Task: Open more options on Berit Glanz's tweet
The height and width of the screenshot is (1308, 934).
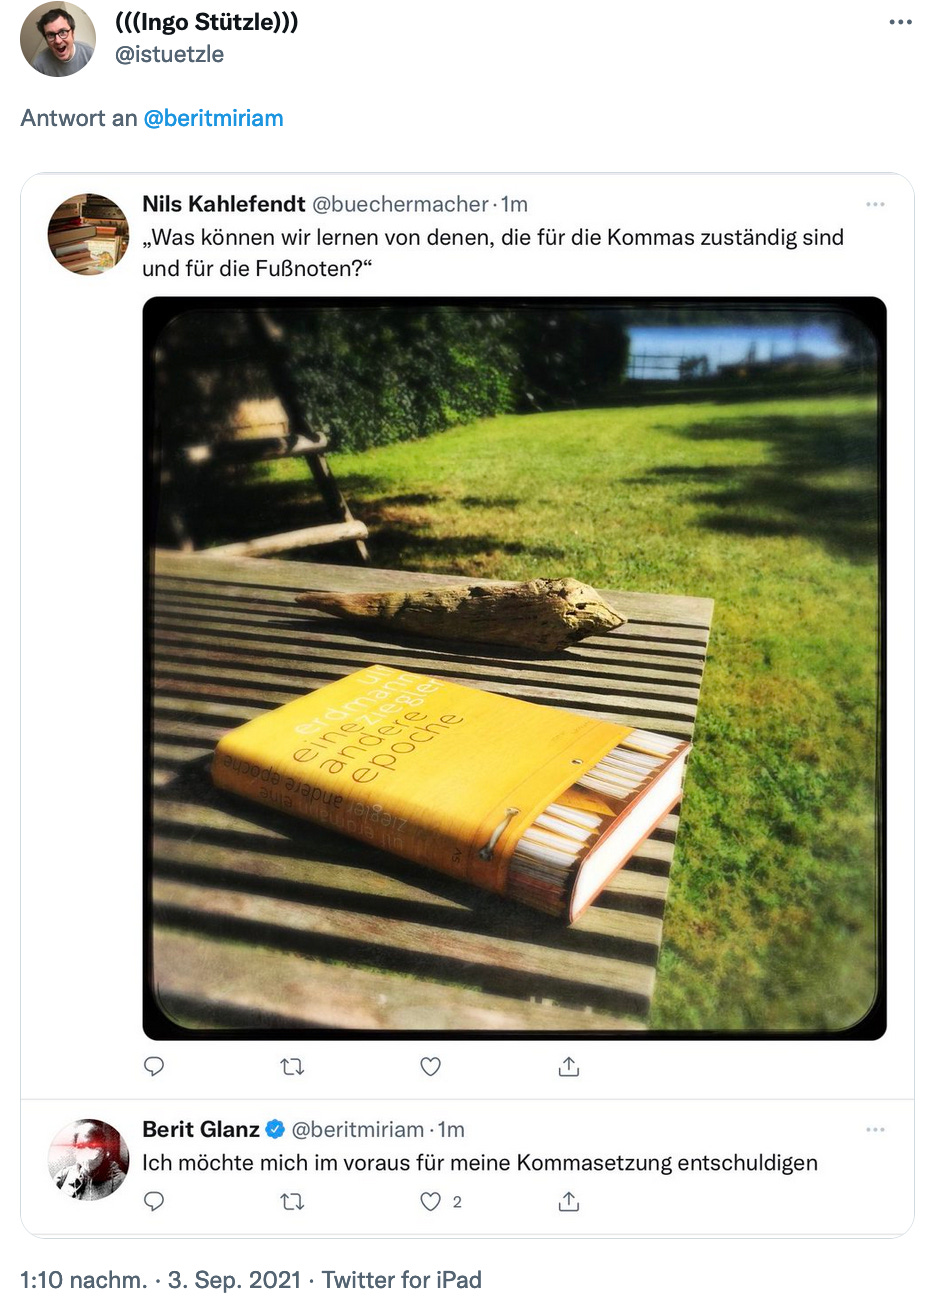Action: pos(875,1129)
